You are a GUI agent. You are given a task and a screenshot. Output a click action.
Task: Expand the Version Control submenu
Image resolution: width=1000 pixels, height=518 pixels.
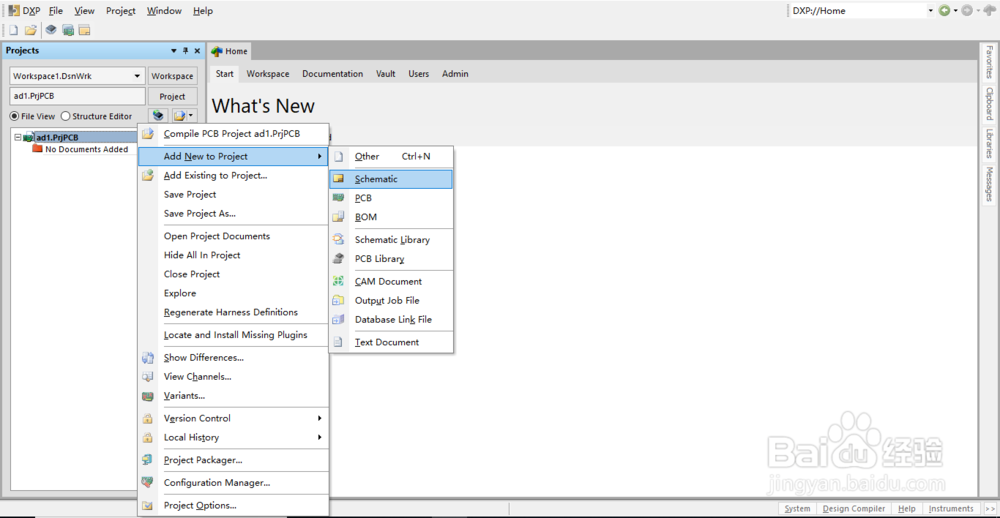click(233, 418)
